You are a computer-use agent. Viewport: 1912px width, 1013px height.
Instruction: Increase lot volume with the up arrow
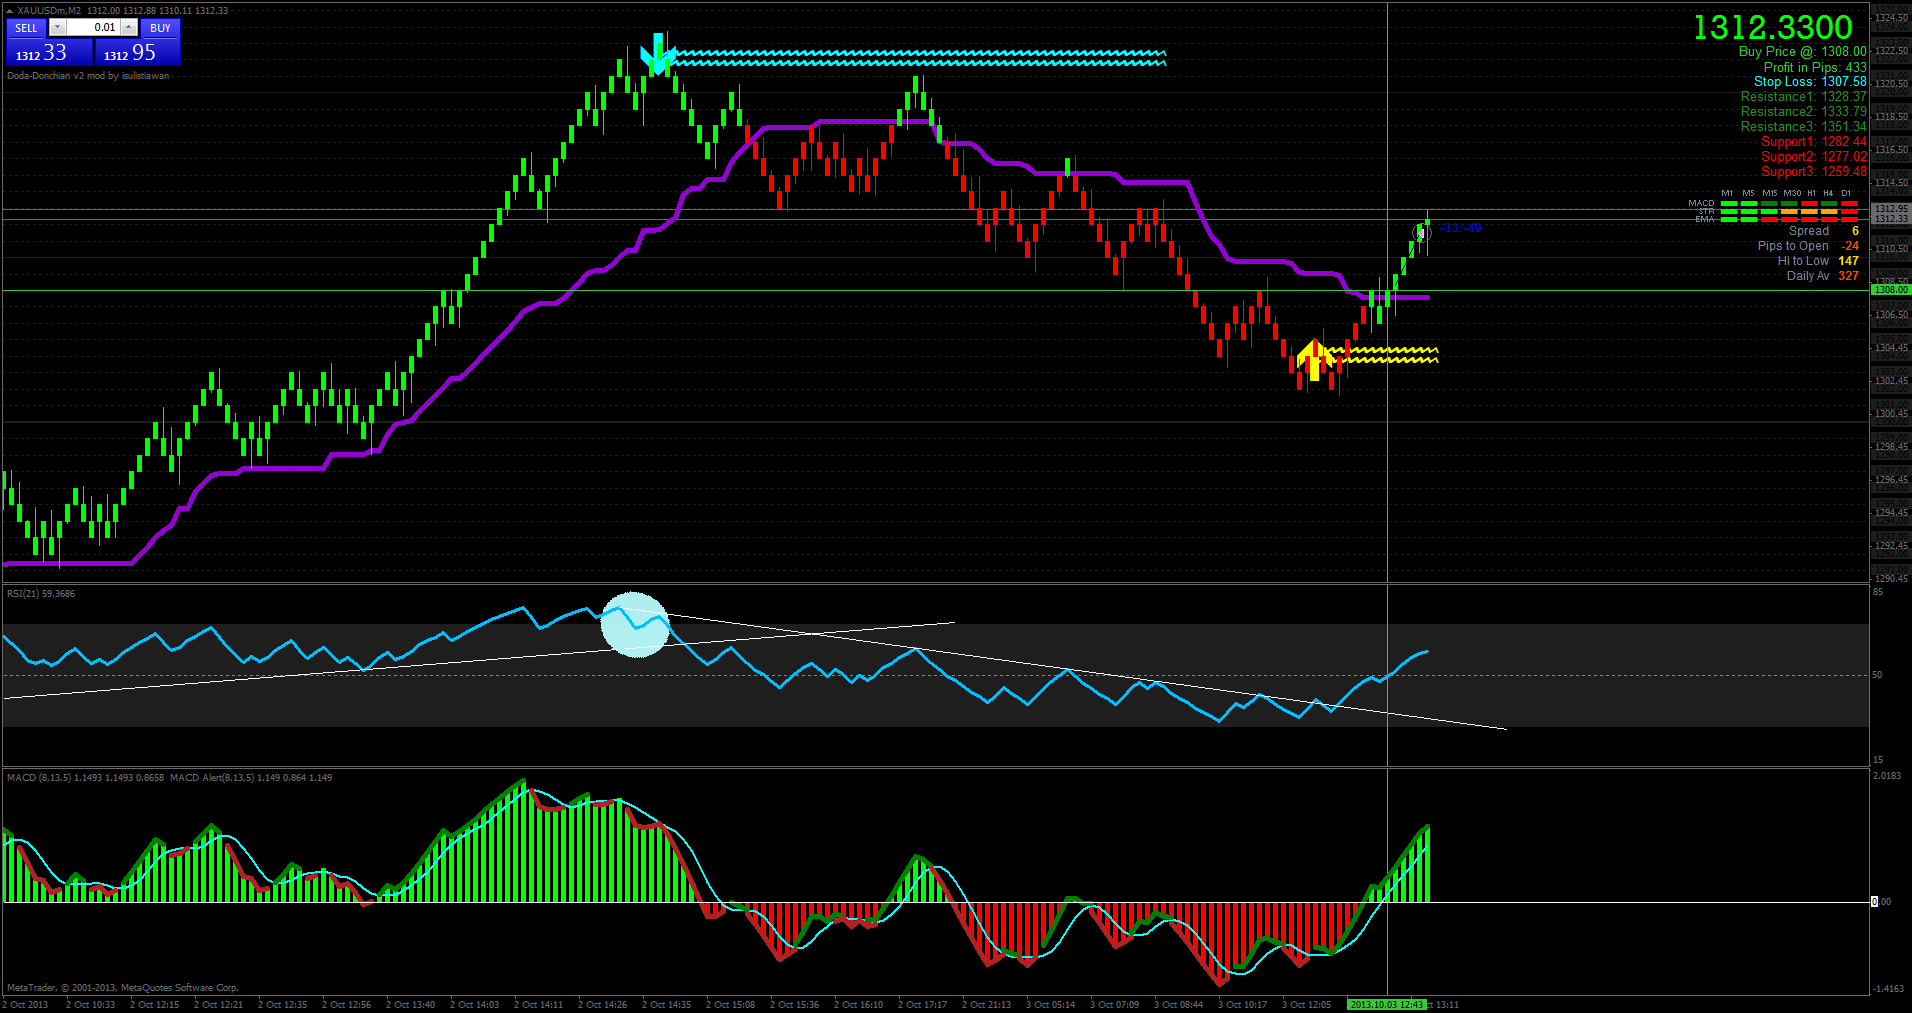(129, 28)
